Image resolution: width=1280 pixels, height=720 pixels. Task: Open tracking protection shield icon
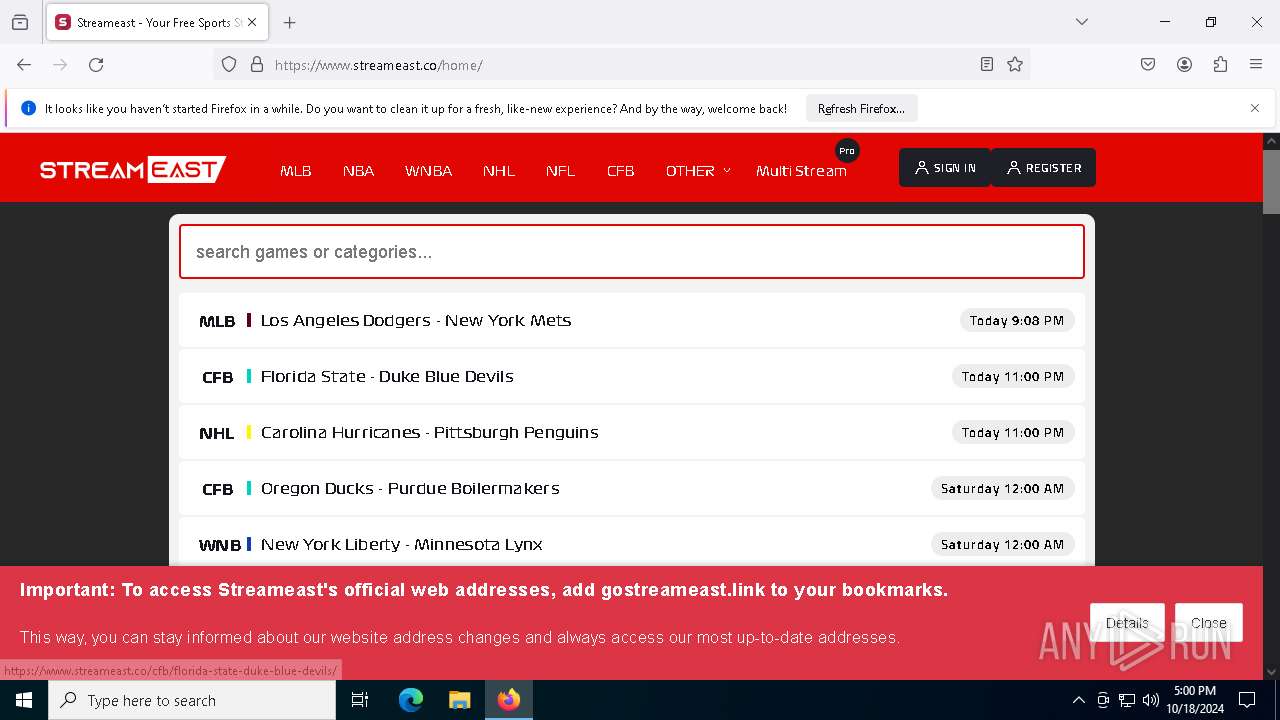229,65
